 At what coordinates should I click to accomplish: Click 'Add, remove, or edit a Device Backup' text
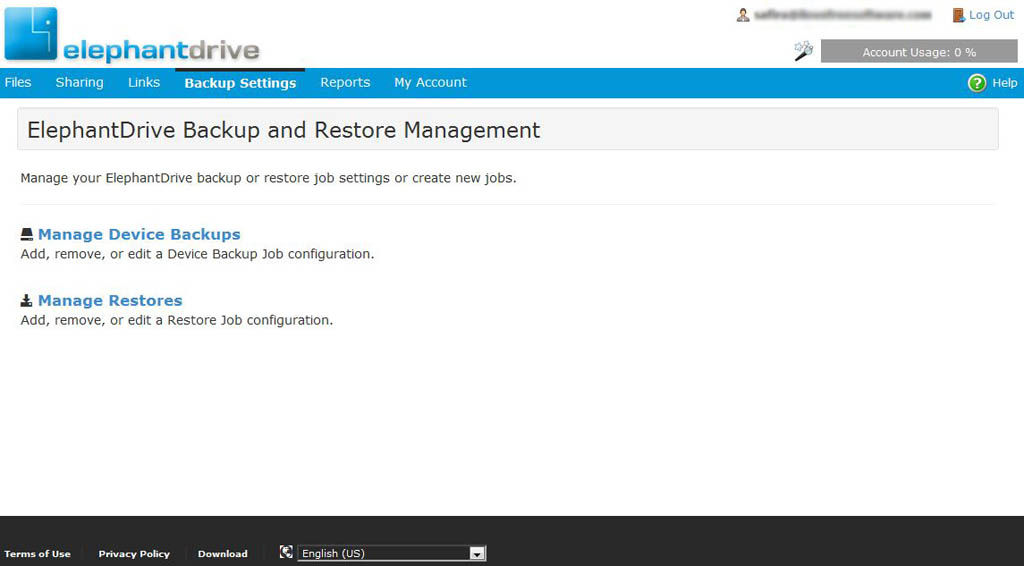[197, 254]
